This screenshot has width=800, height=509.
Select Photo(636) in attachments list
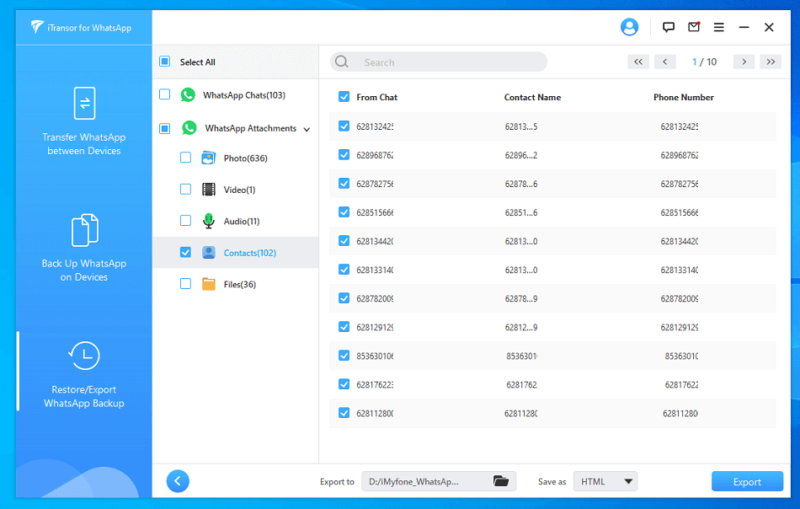(245, 158)
